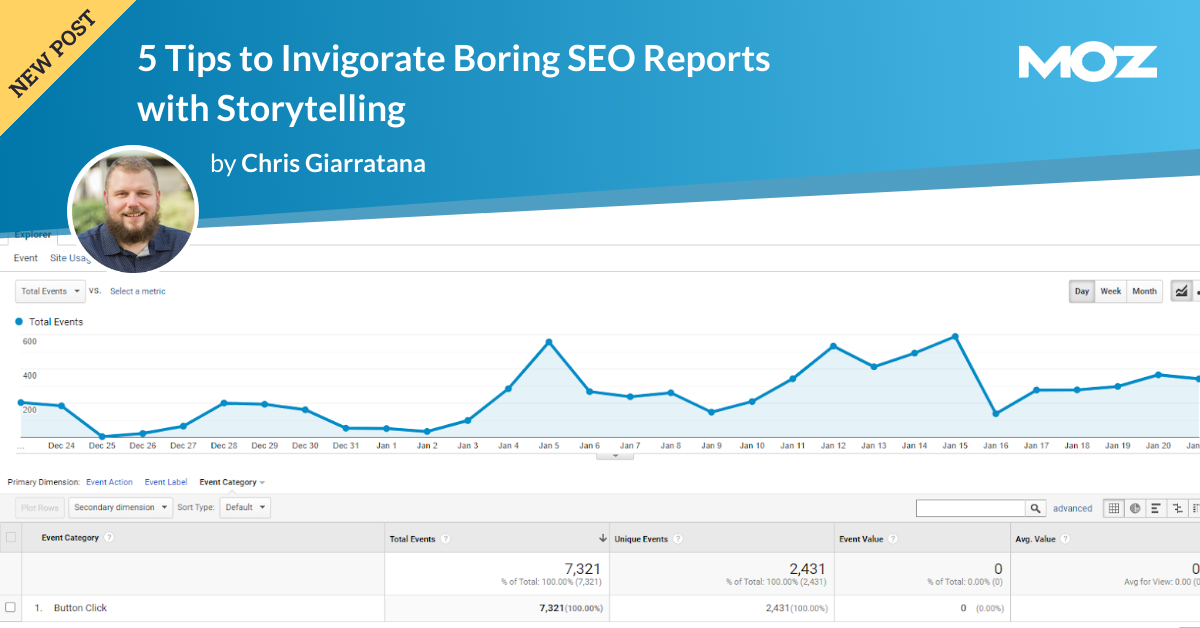Open the Sort Type Default dropdown

pos(245,507)
